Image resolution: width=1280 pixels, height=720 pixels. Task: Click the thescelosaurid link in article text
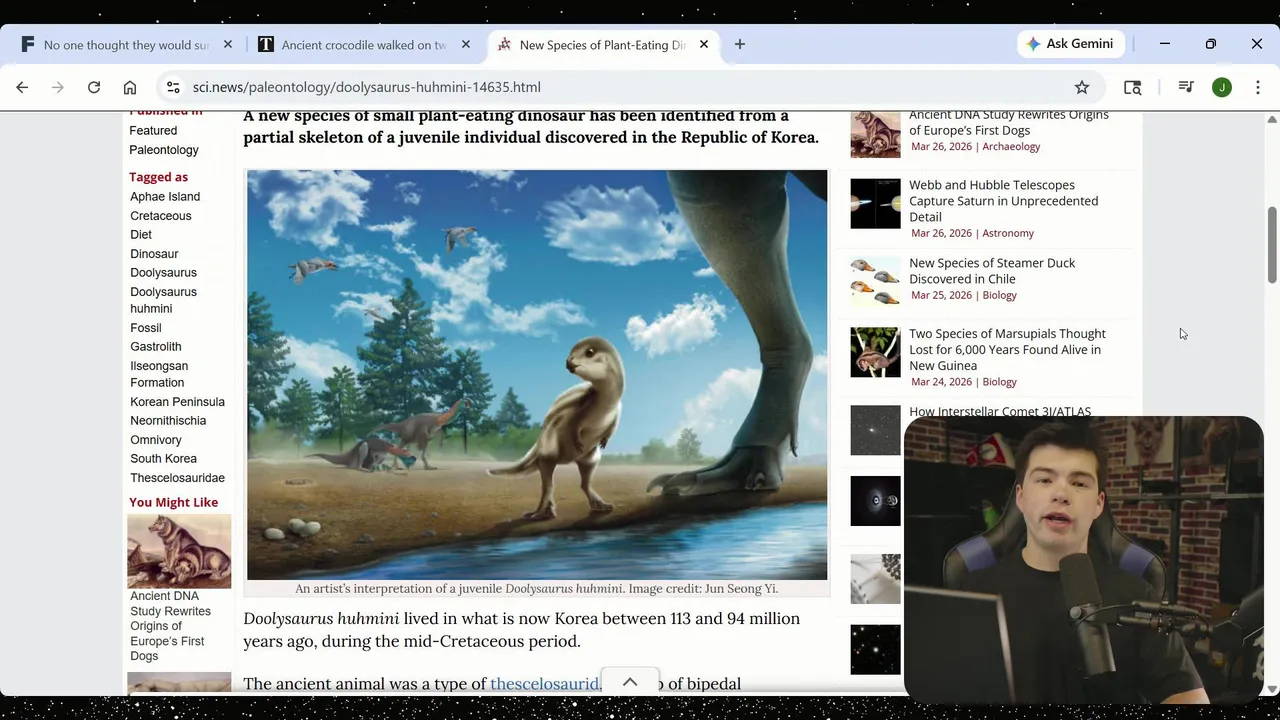pyautogui.click(x=545, y=684)
